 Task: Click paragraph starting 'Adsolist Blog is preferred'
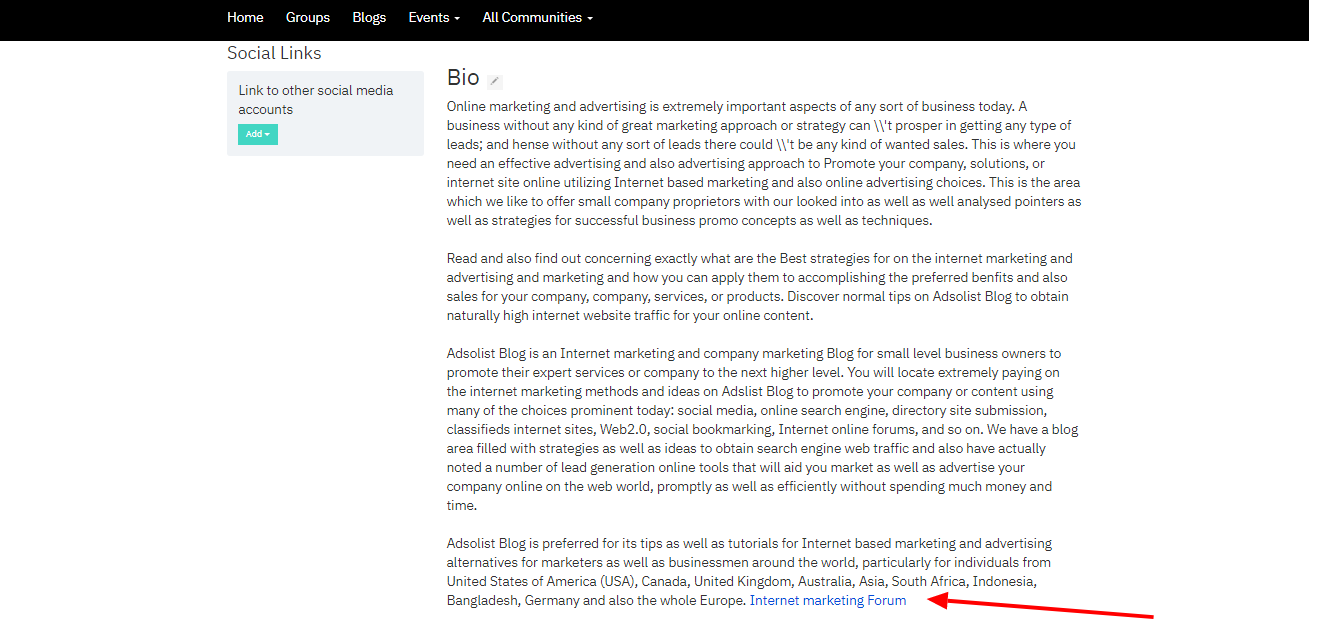pyautogui.click(x=750, y=572)
